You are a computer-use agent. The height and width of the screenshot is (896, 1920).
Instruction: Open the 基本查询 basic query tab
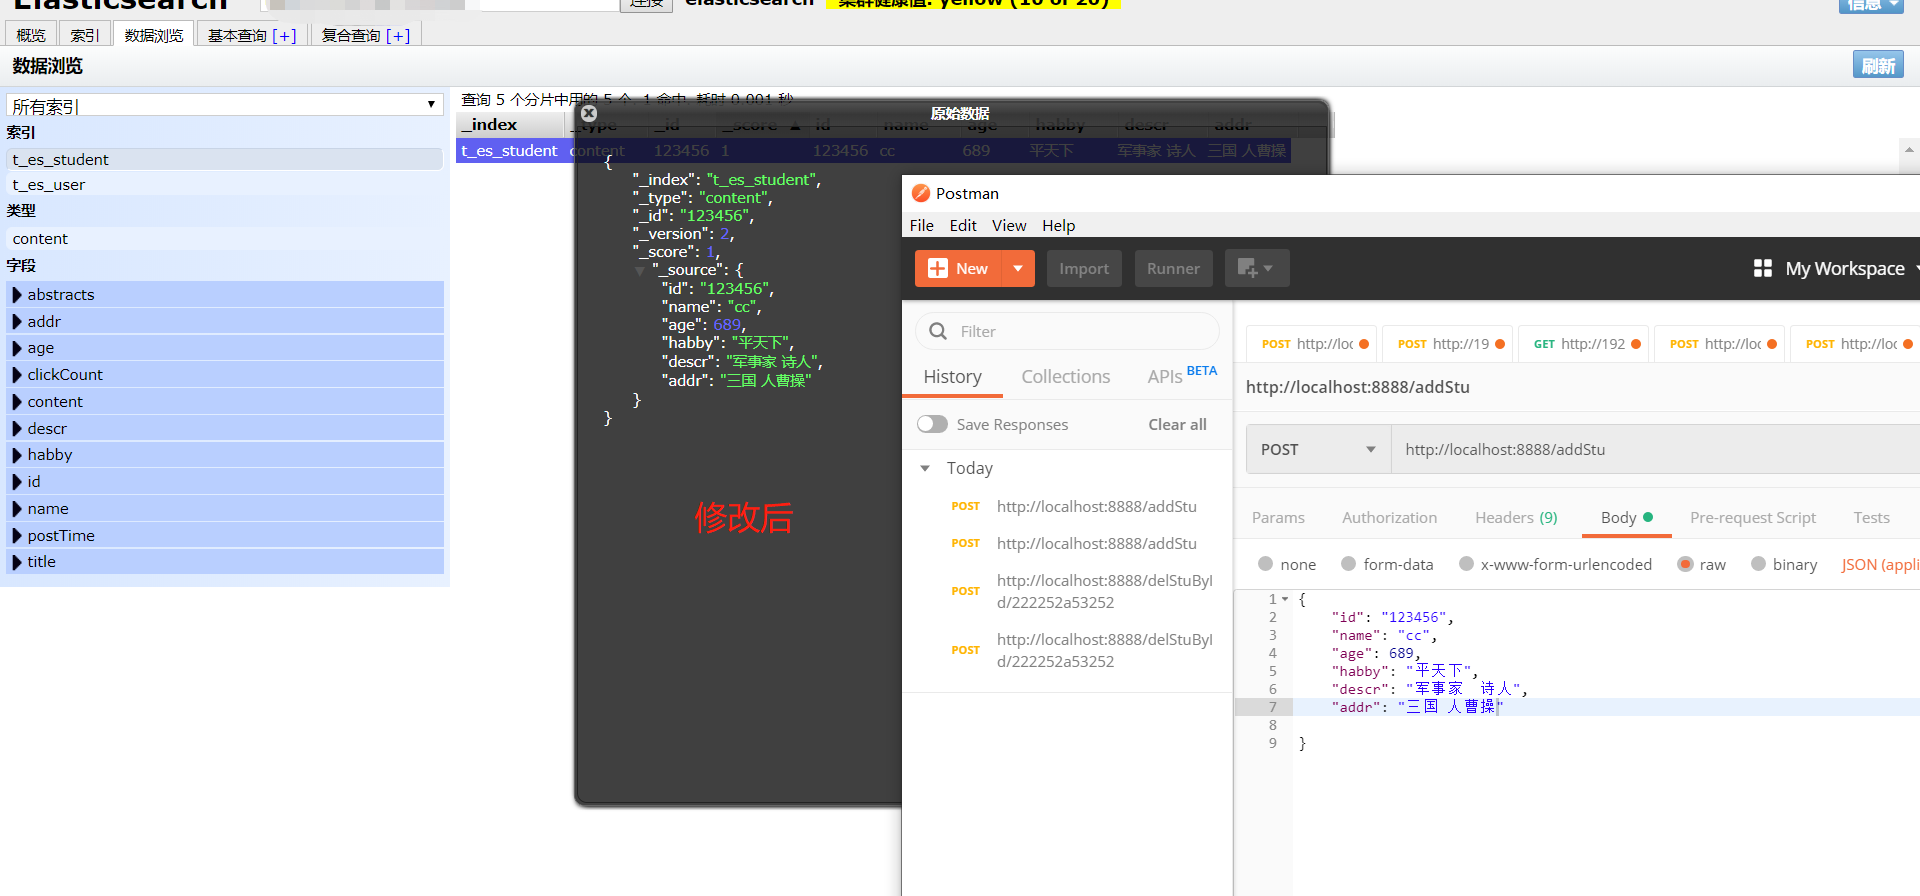(x=252, y=35)
